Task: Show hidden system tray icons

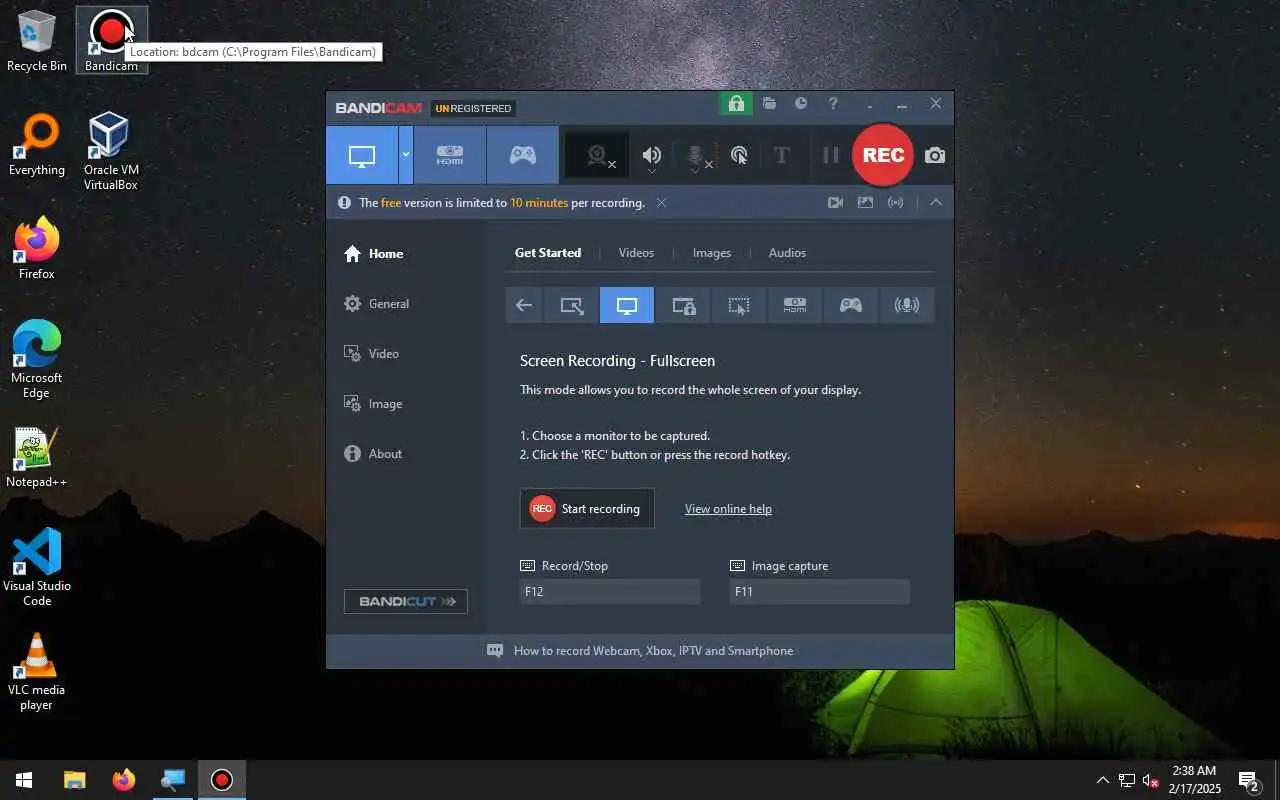Action: pyautogui.click(x=1103, y=780)
